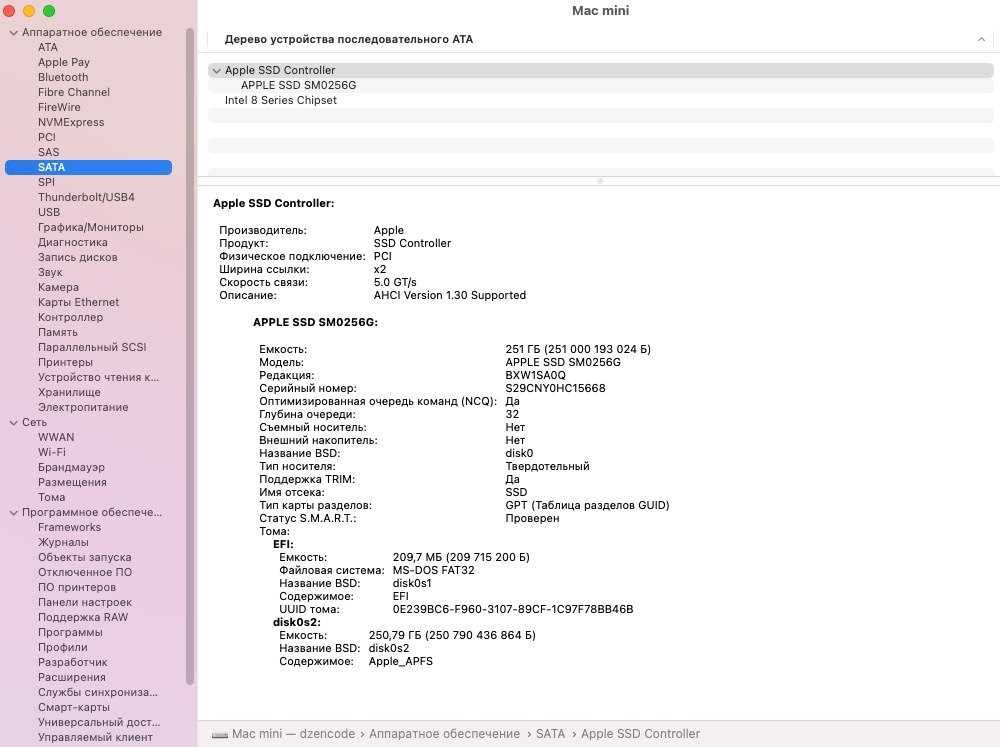Collapse the Apple SSD Controller tree row
The image size is (1000, 747).
[217, 71]
